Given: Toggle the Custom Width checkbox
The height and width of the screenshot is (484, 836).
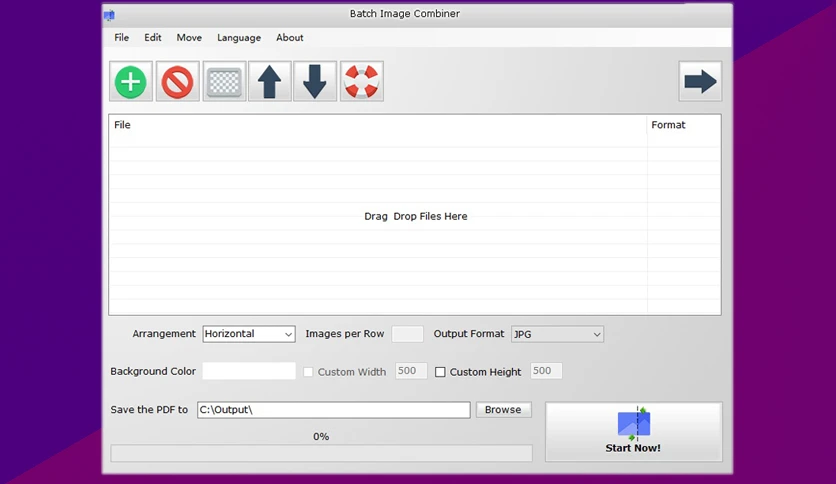Looking at the screenshot, I should [x=308, y=372].
